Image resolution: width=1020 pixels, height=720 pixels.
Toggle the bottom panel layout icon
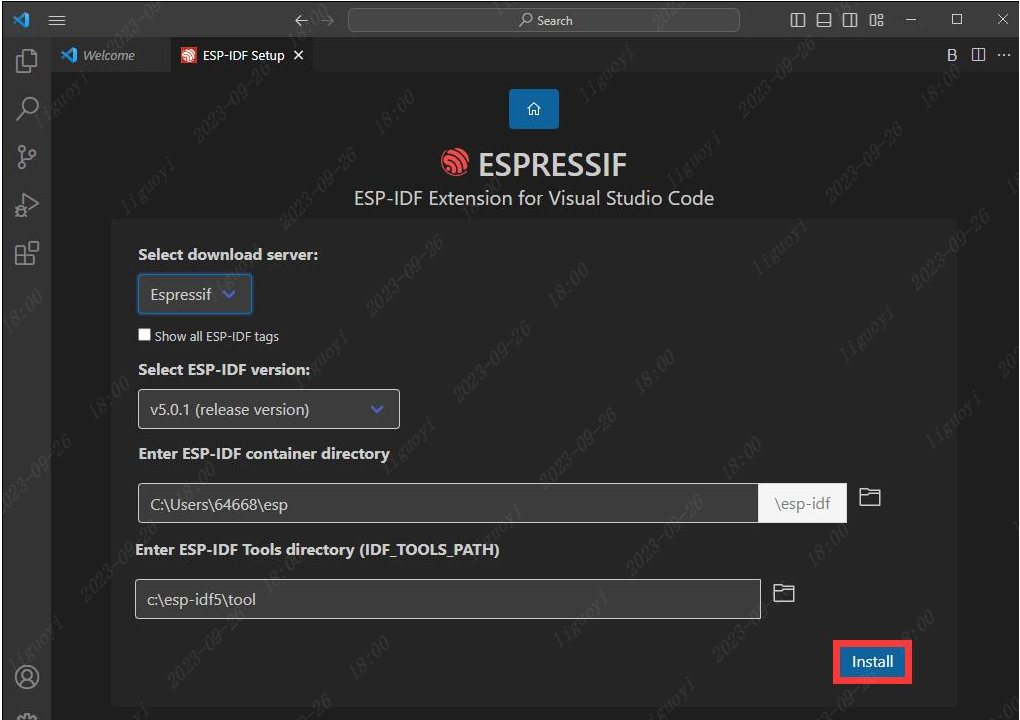click(x=824, y=20)
